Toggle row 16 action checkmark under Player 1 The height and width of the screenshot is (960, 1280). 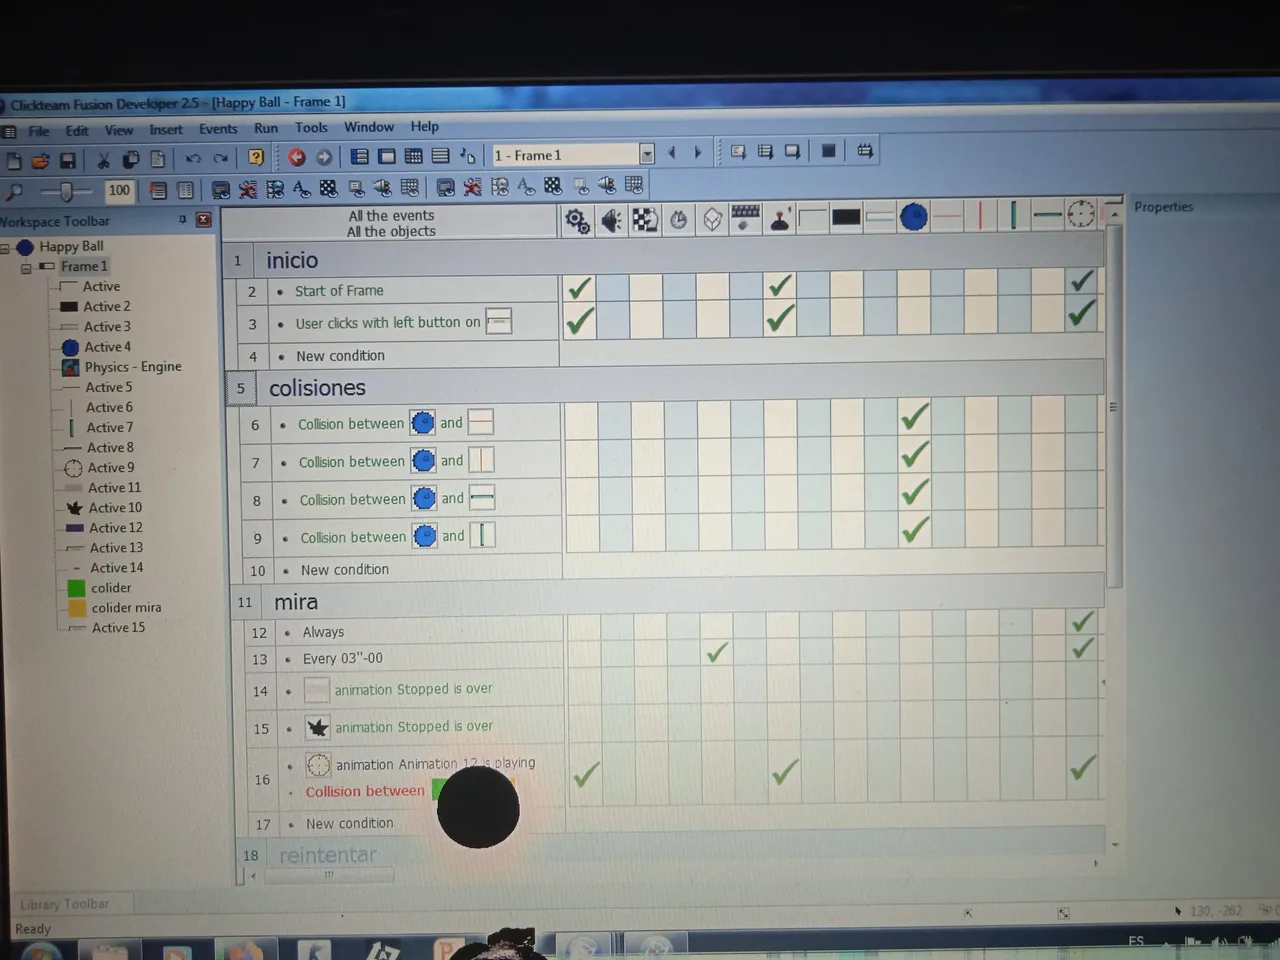[785, 771]
